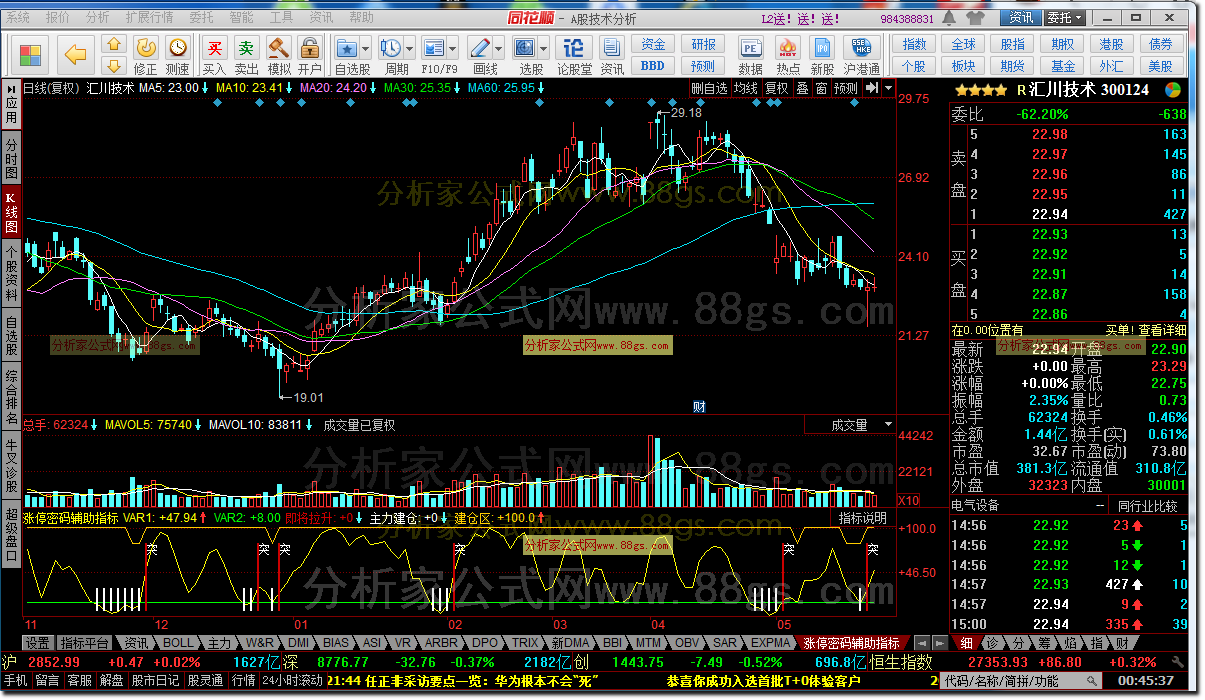Click the 指数 button
Image resolution: width=1205 pixels, height=700 pixels.
pyautogui.click(x=914, y=45)
